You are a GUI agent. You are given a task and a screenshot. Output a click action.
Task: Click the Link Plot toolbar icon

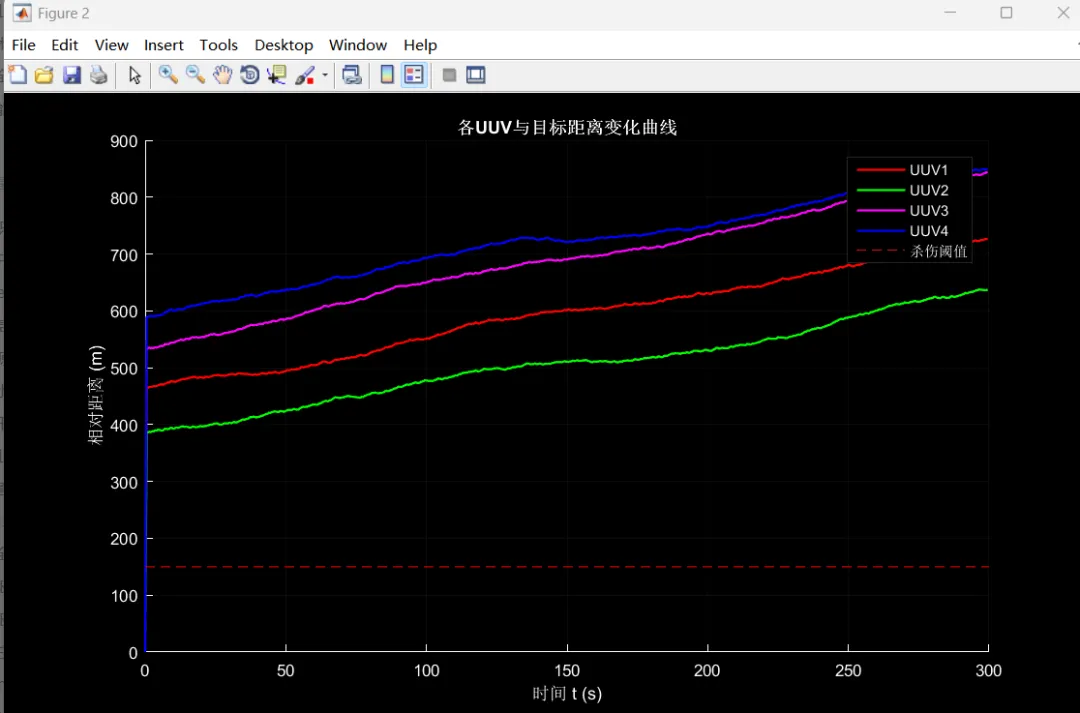(352, 74)
